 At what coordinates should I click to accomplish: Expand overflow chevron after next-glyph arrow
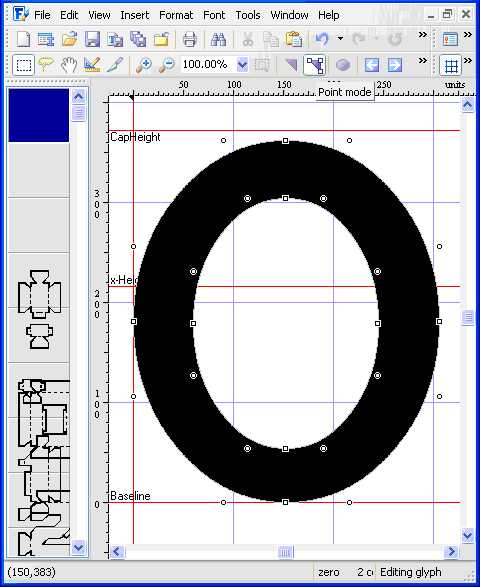[x=423, y=61]
